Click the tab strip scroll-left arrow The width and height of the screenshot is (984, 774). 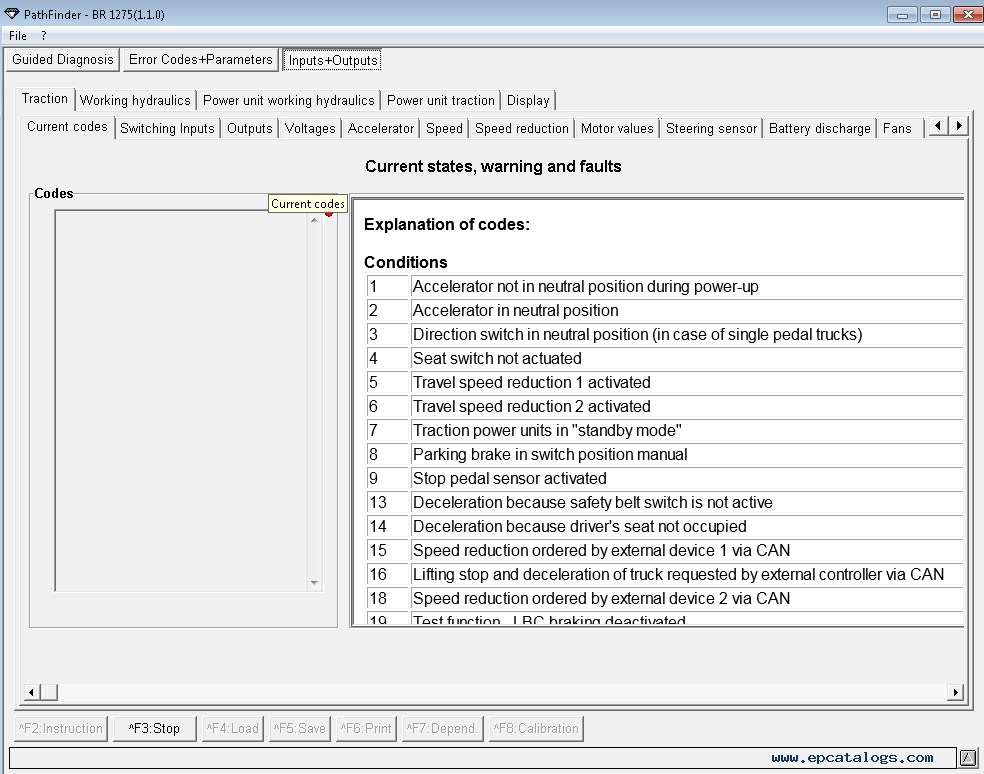point(938,126)
